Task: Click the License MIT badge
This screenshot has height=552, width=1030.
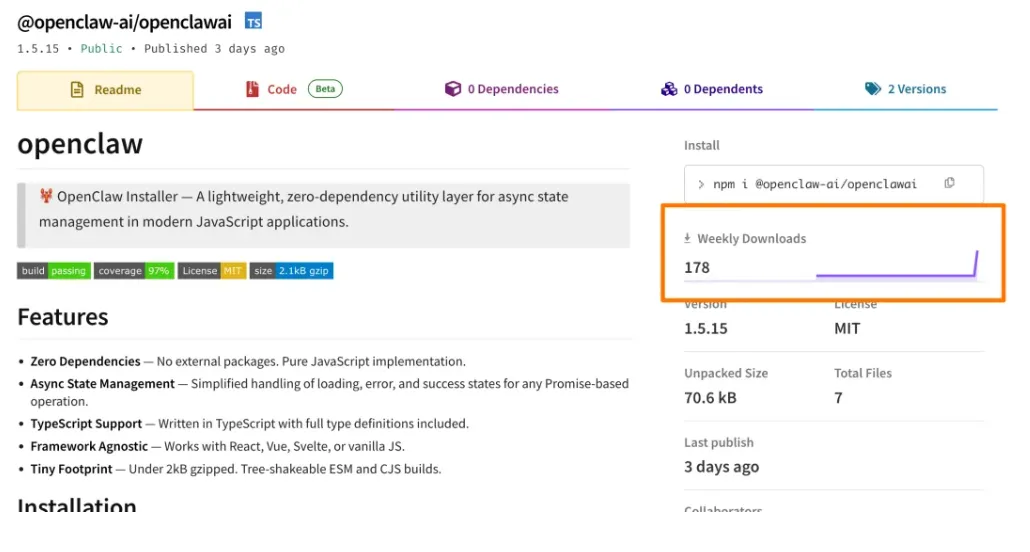Action: tap(212, 271)
